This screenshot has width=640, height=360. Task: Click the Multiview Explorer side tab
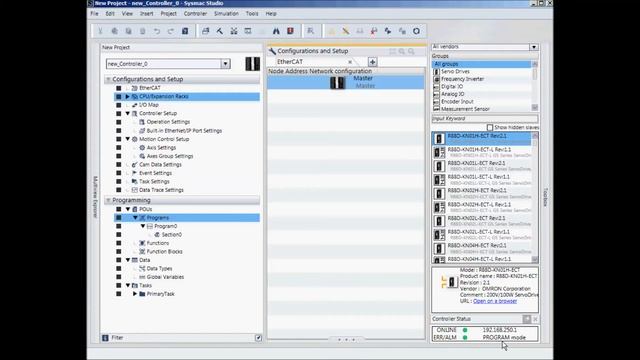[96, 197]
